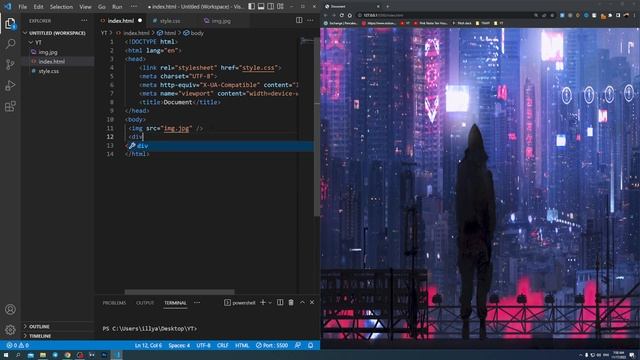Open editor more actions ellipsis
The image size is (640, 360).
310,20
